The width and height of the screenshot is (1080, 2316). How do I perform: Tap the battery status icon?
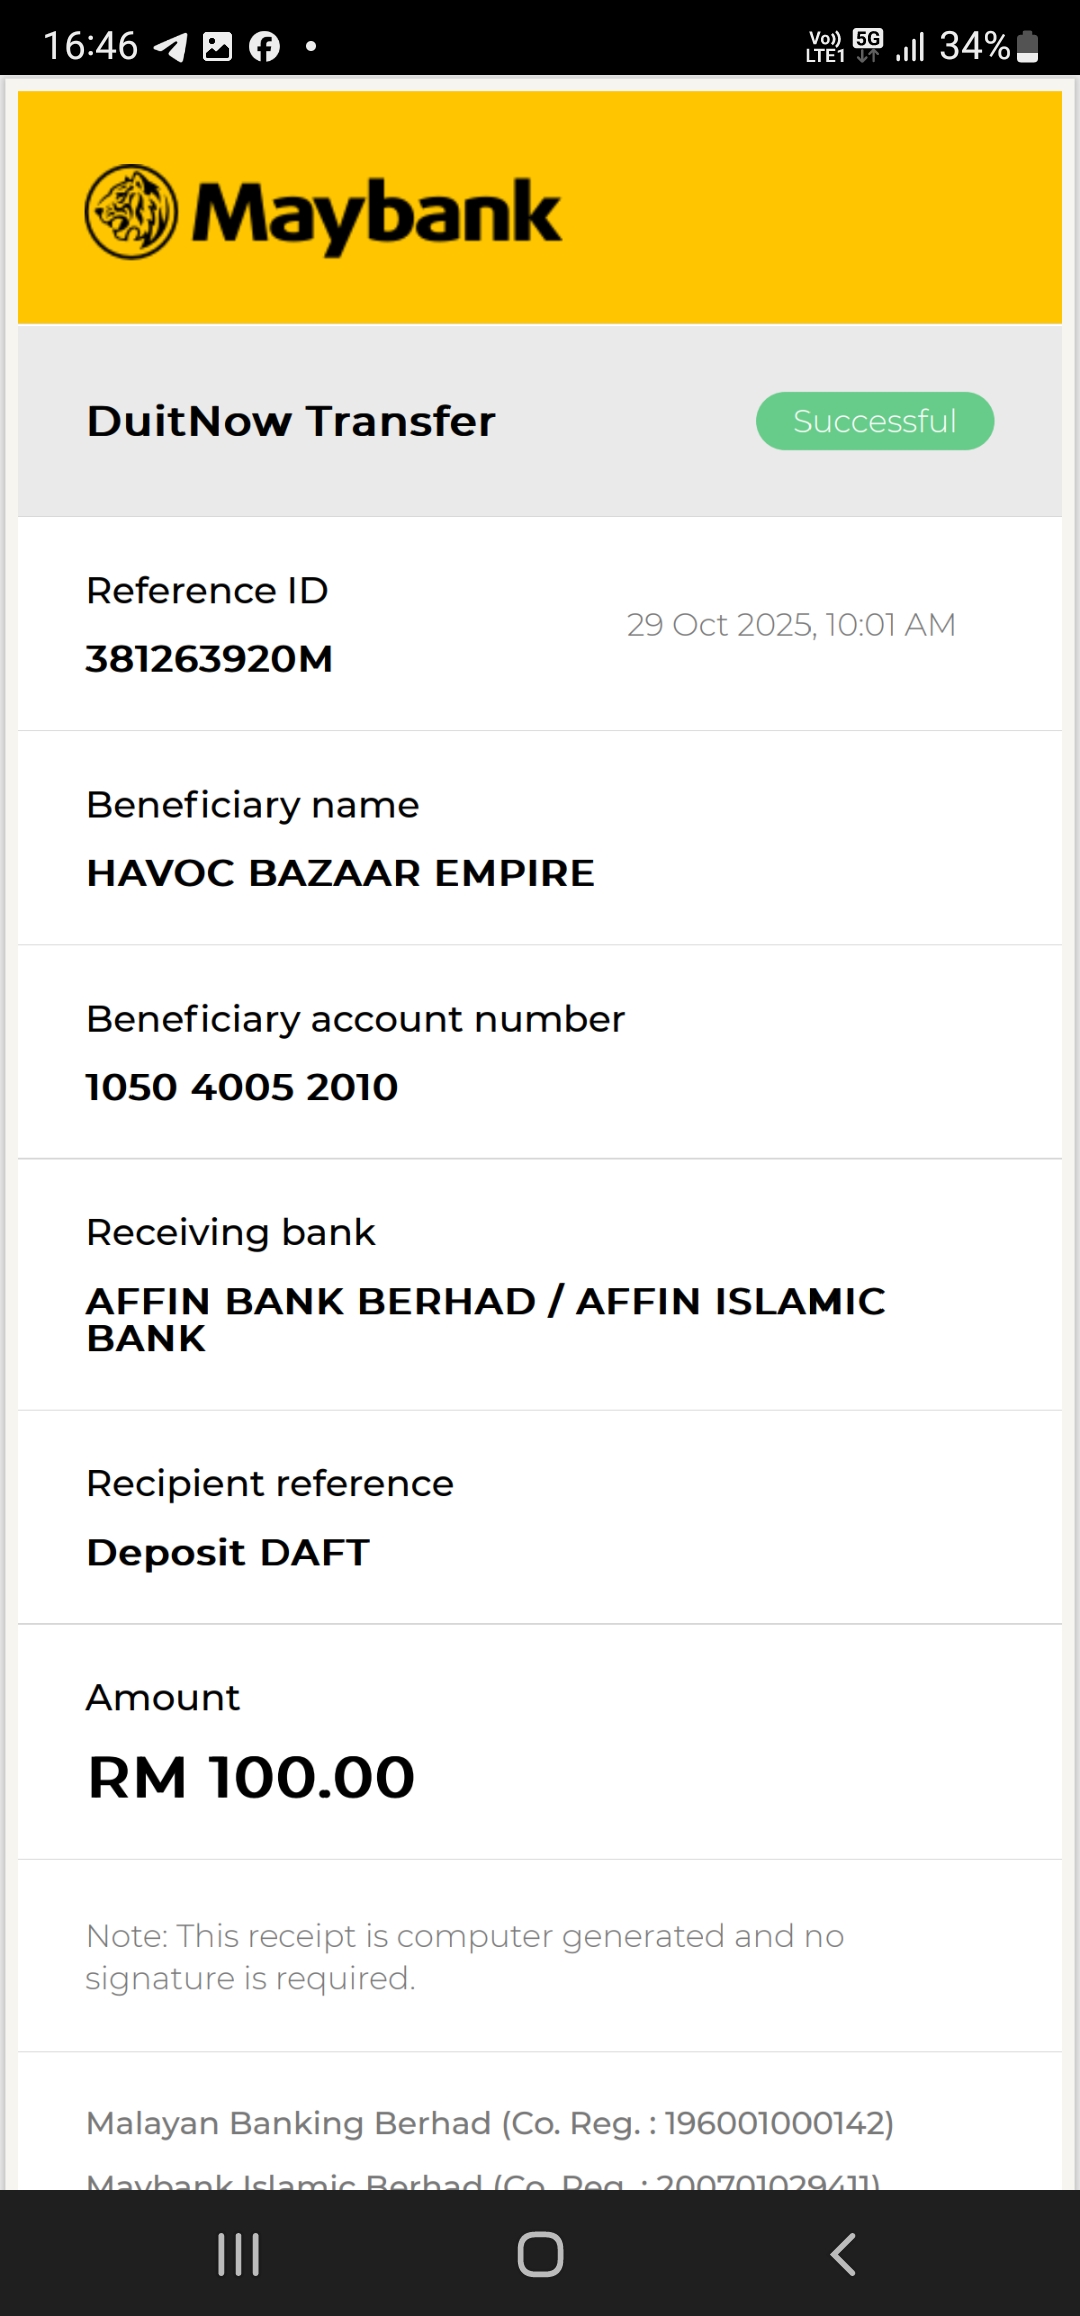[x=1027, y=46]
